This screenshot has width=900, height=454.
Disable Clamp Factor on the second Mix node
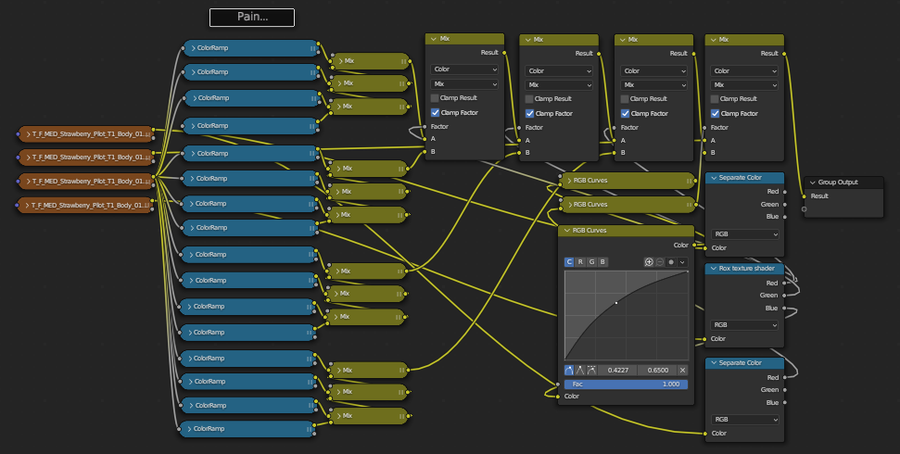coord(529,113)
